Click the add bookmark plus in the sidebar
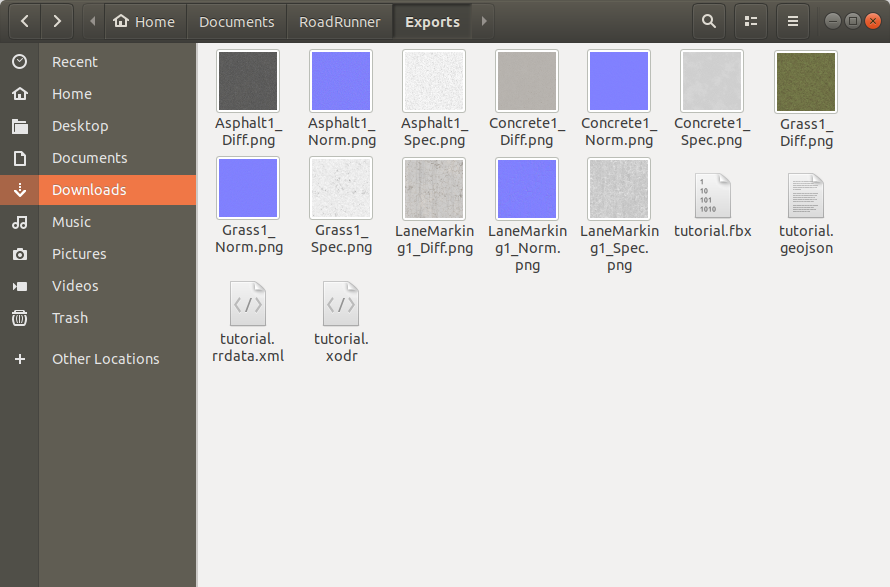 pyautogui.click(x=19, y=358)
